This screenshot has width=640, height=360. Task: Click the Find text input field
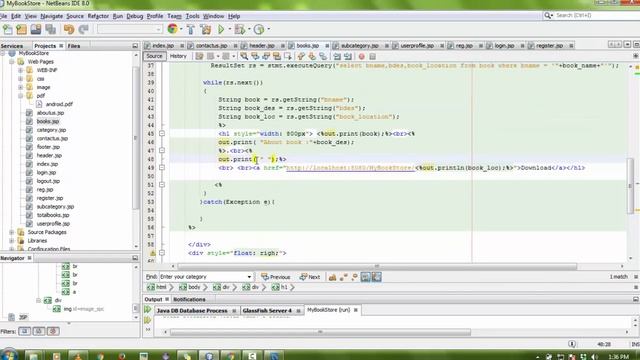(x=202, y=277)
